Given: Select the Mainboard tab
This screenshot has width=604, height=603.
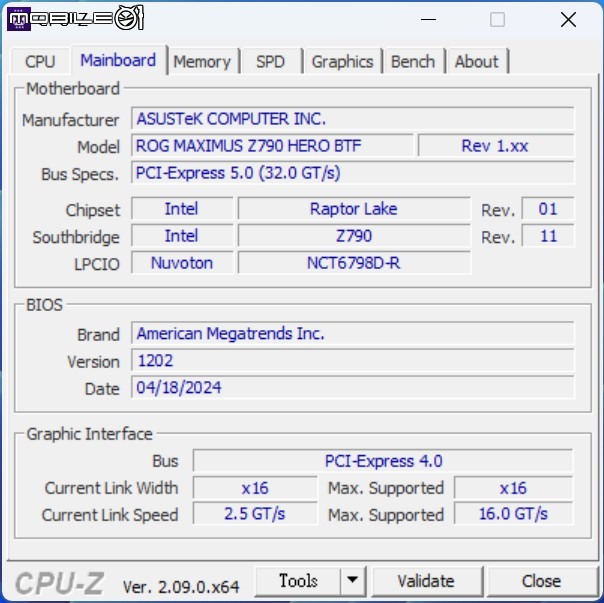Looking at the screenshot, I should click(x=118, y=60).
